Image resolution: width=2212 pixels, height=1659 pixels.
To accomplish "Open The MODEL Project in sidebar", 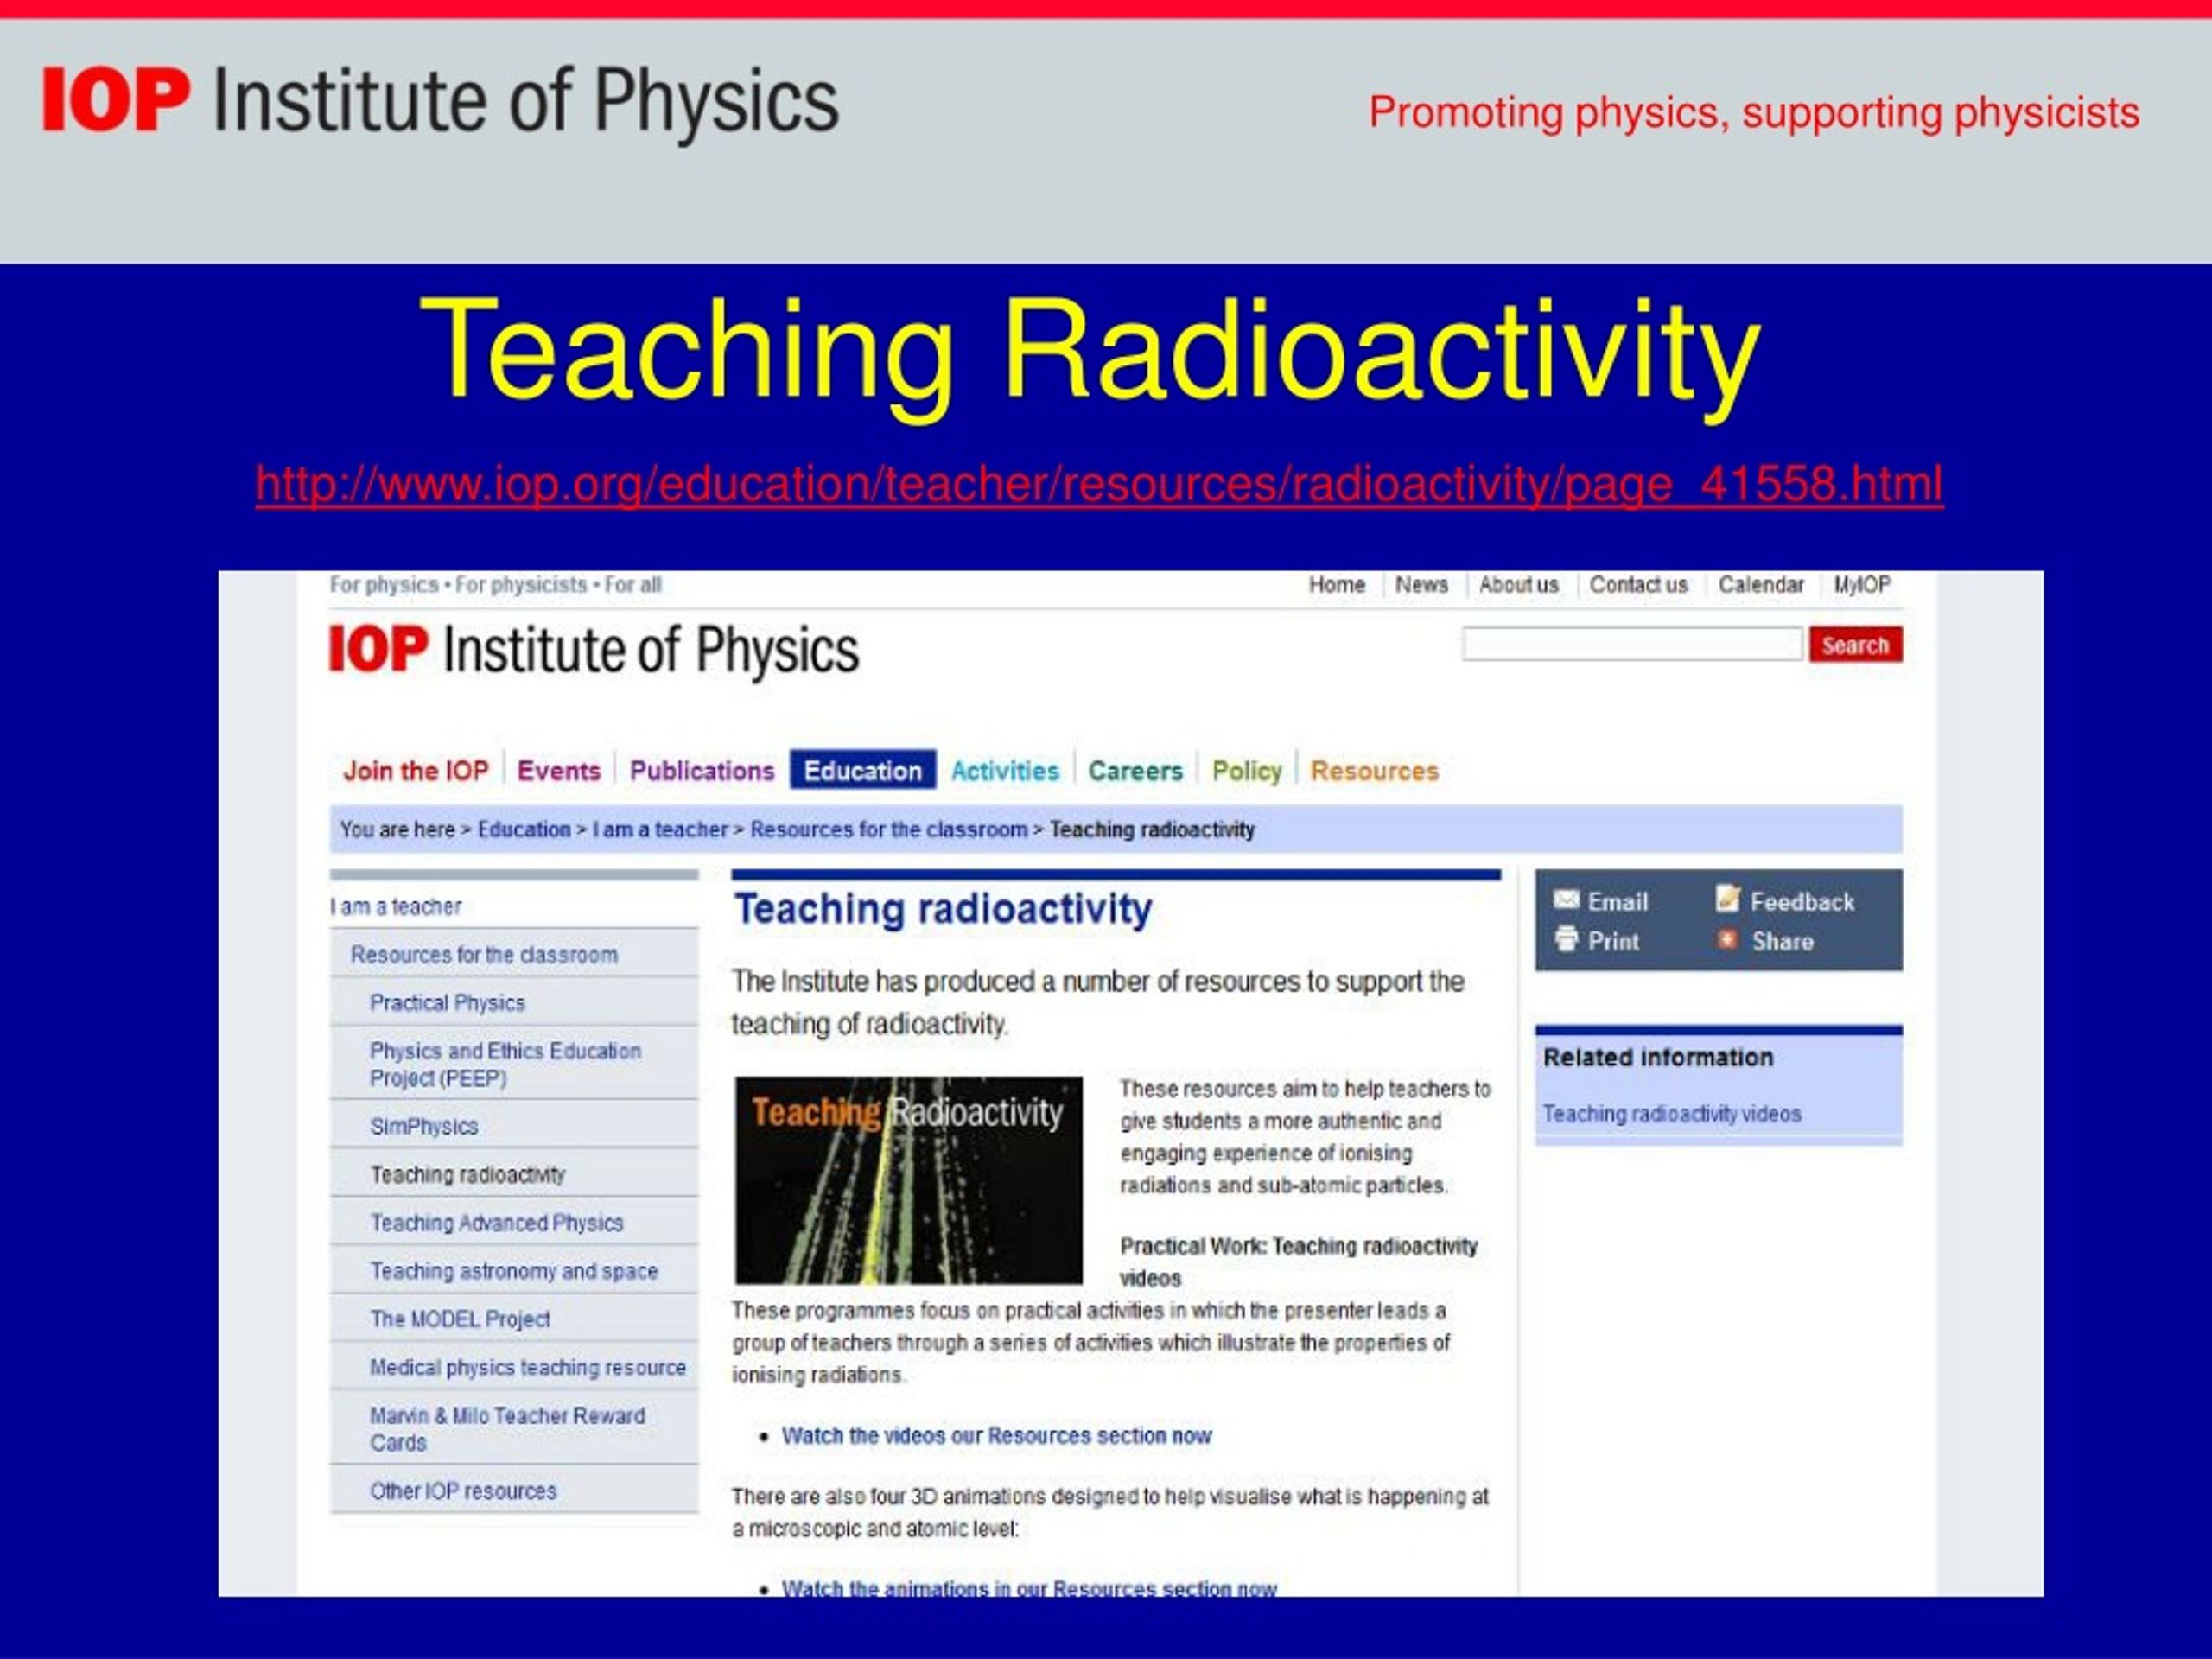I will coord(460,1319).
